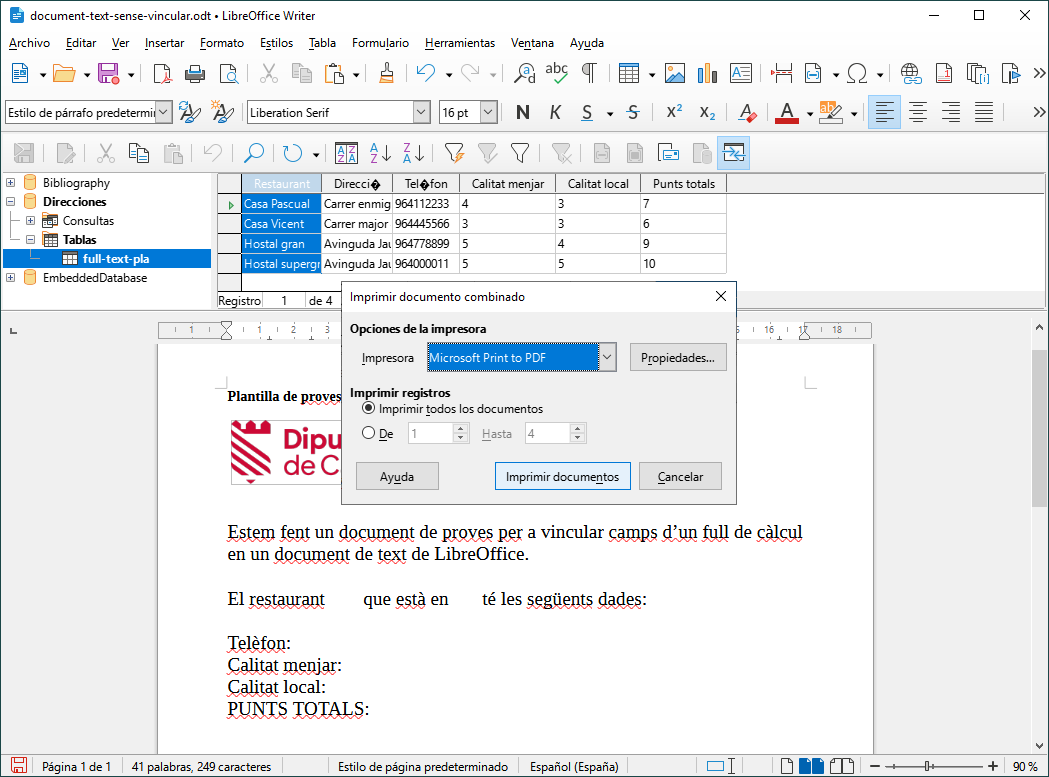The width and height of the screenshot is (1049, 777).
Task: Open Find and Replace icon
Action: (x=524, y=74)
